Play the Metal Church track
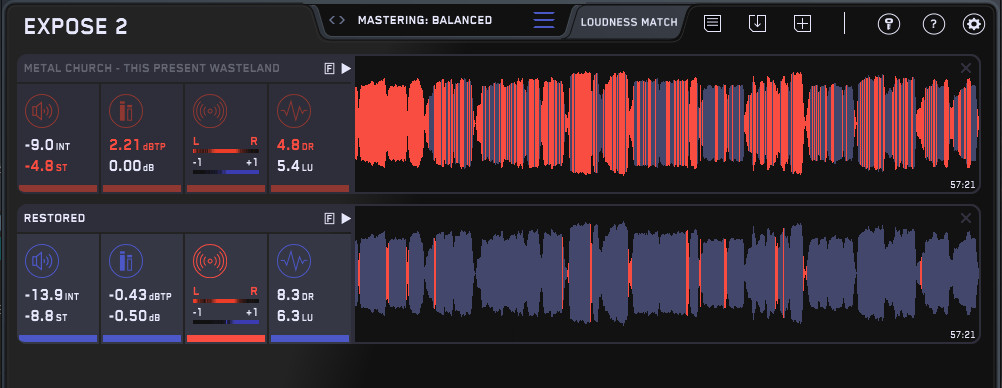Viewport: 1002px width, 388px height. point(346,68)
